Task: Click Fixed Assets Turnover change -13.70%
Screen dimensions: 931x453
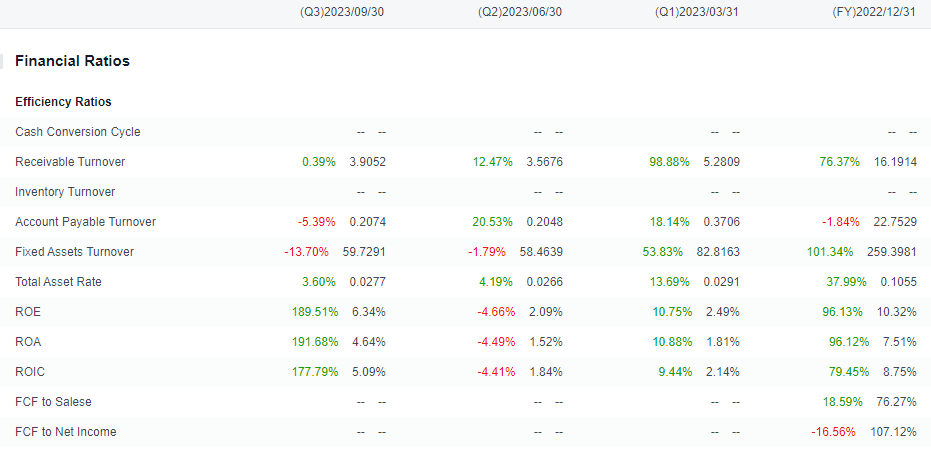Action: point(306,252)
